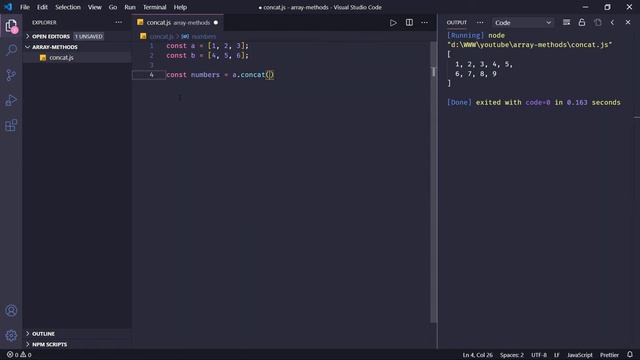Screen dimensions: 640x360
Task: Click the '1 UNSAVED' badge
Action: tap(89, 36)
